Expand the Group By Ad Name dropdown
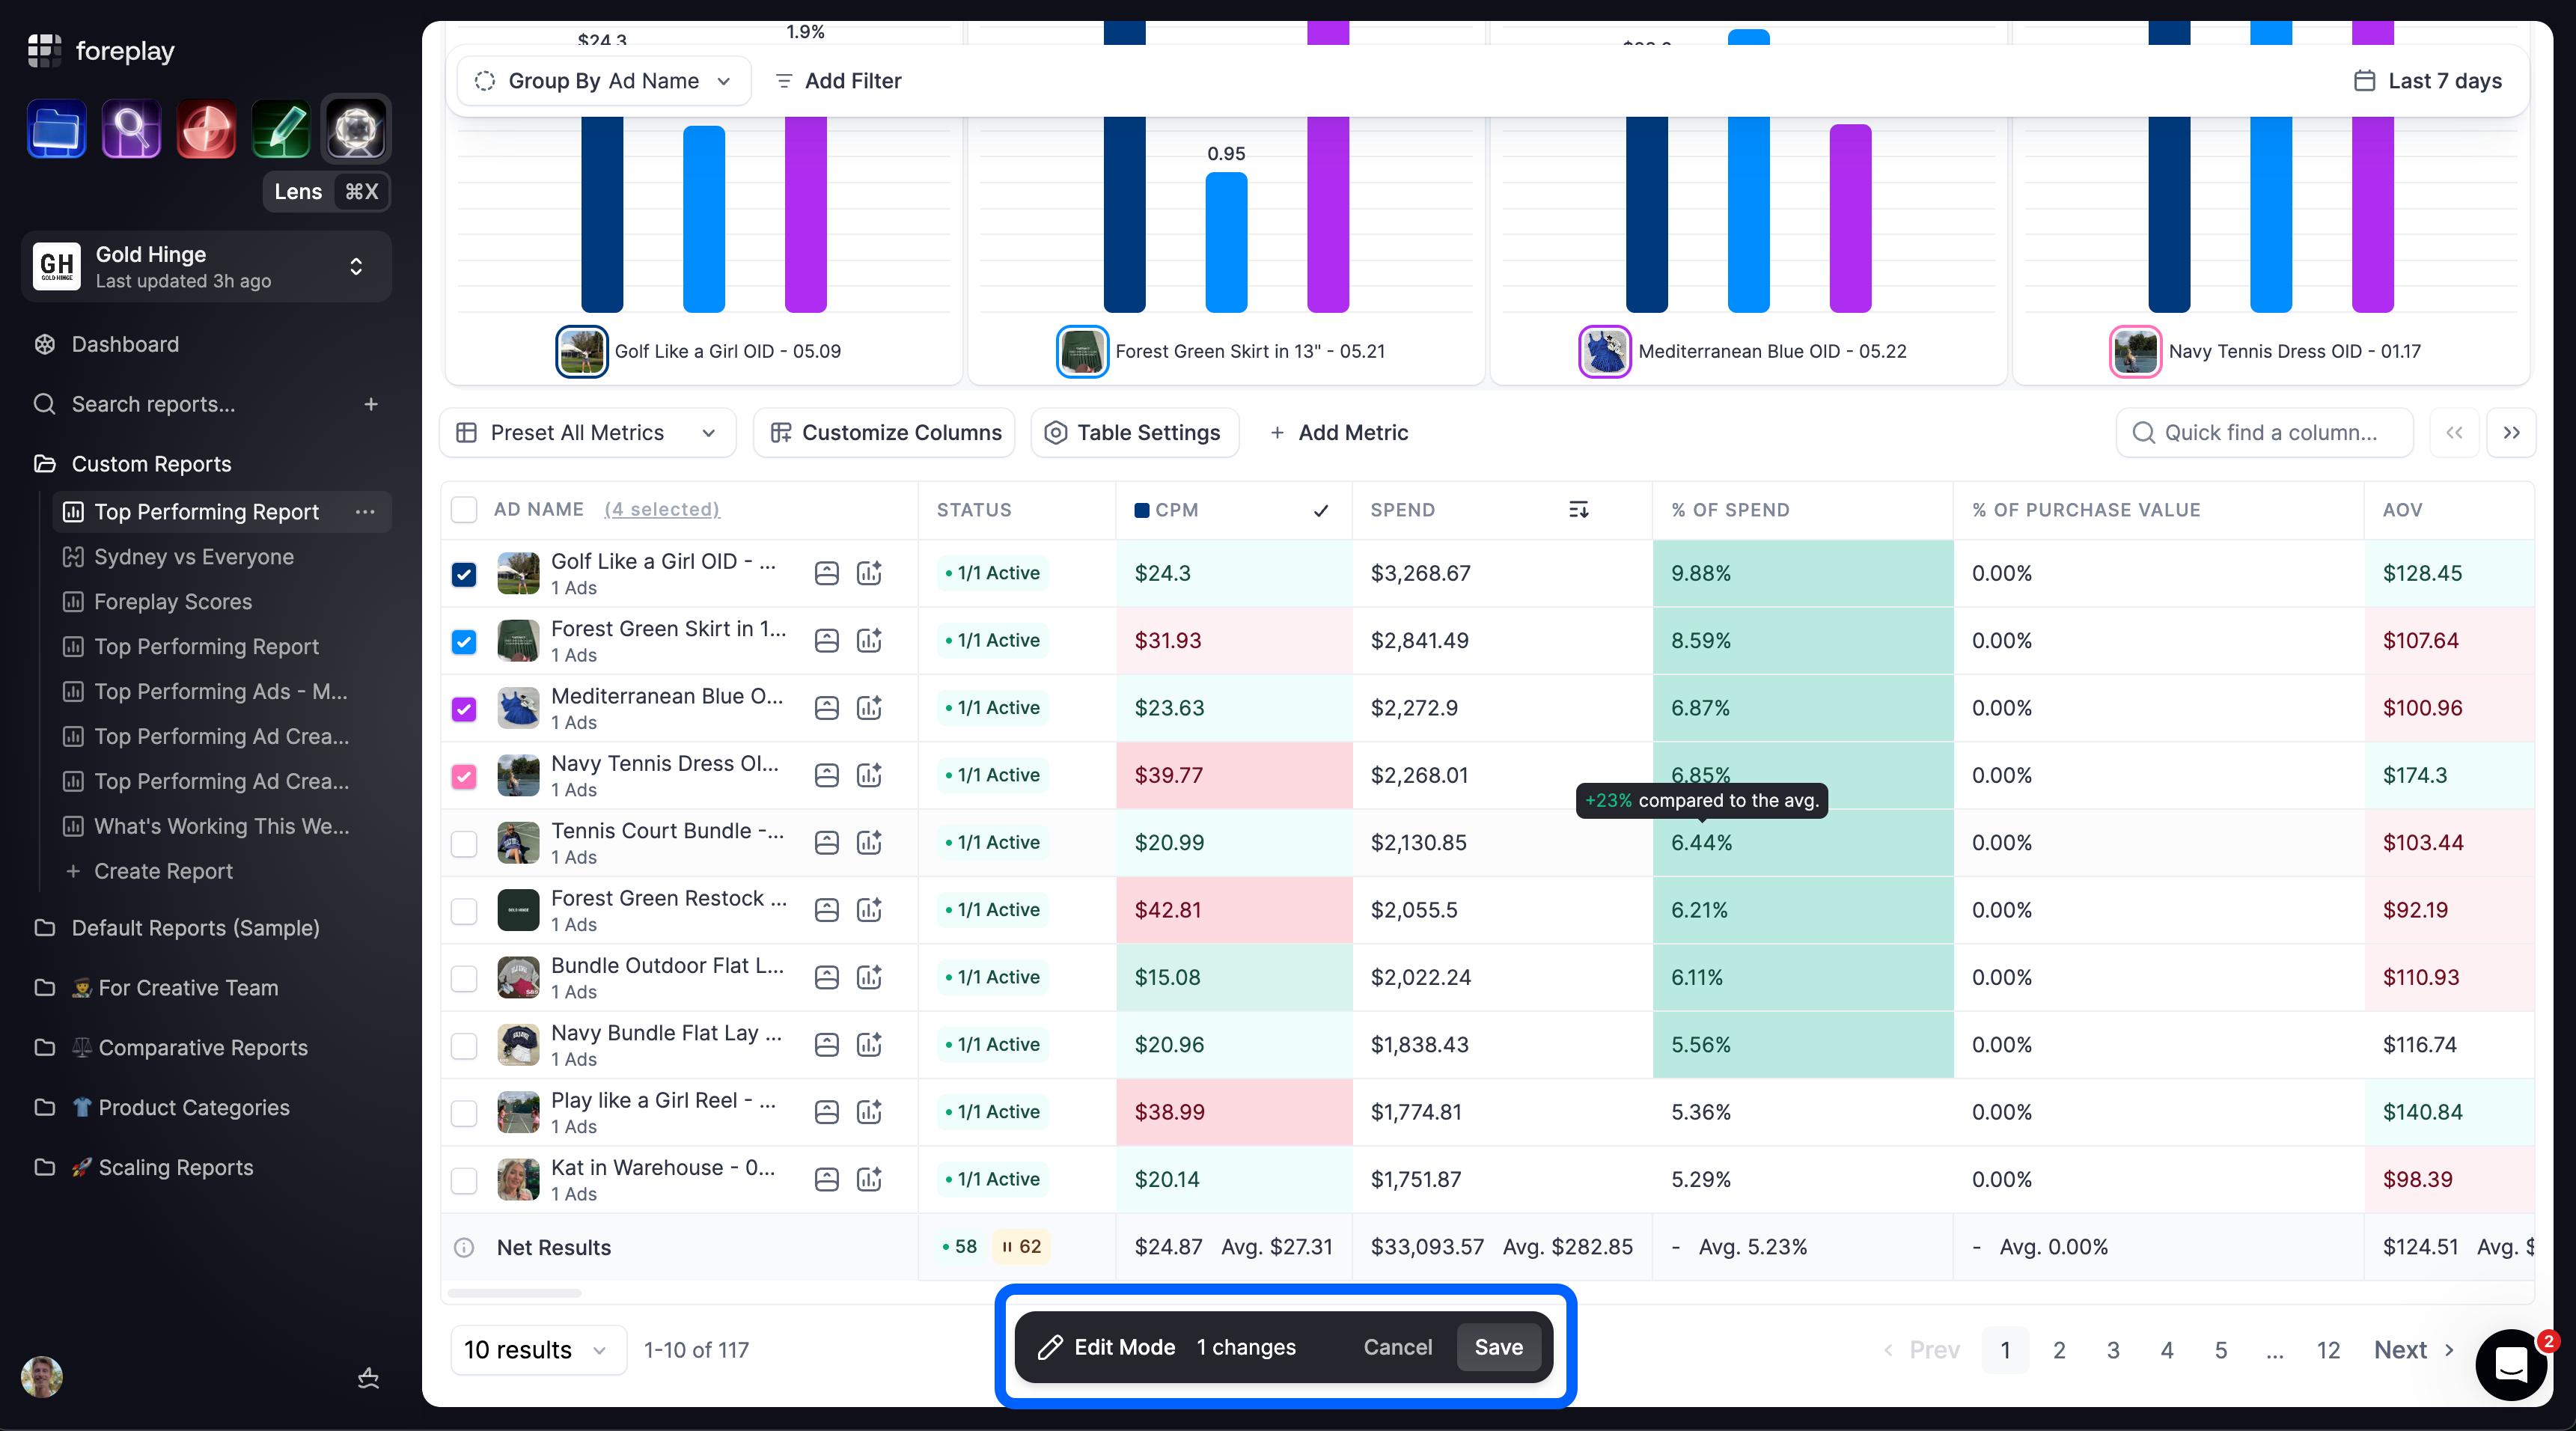2576x1431 pixels. click(x=604, y=81)
